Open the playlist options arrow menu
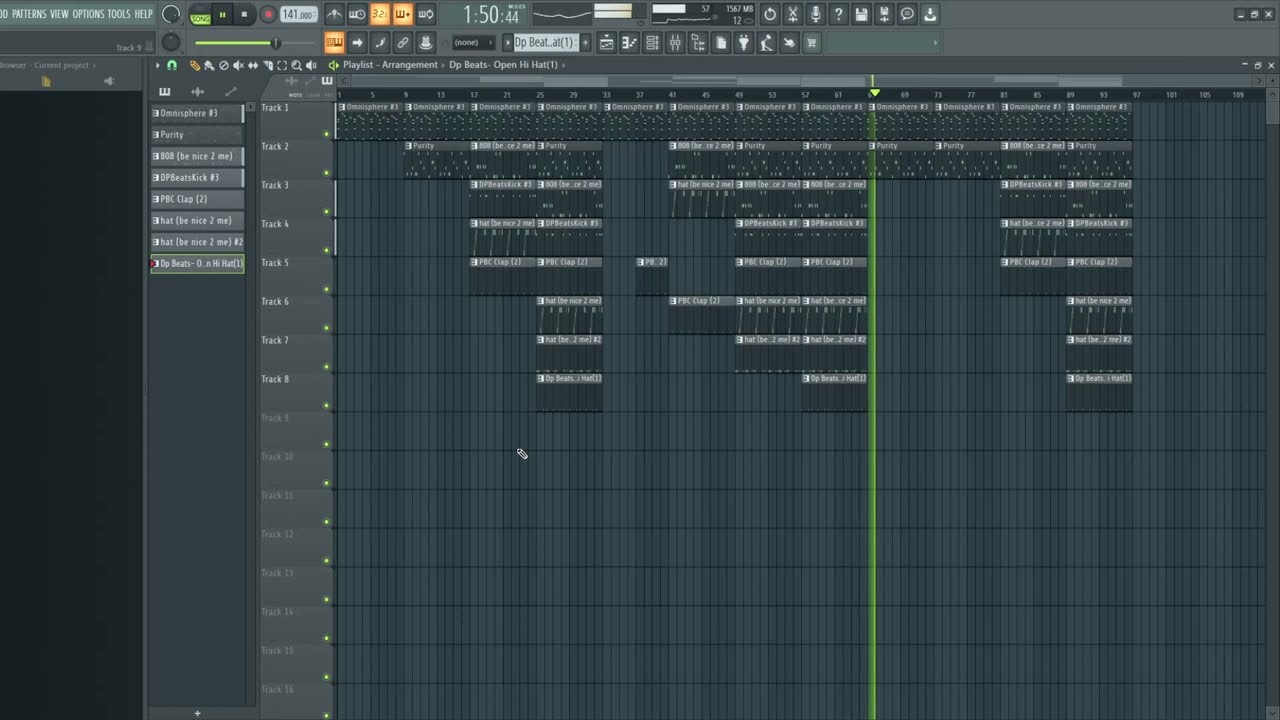The width and height of the screenshot is (1280, 720). coord(157,65)
